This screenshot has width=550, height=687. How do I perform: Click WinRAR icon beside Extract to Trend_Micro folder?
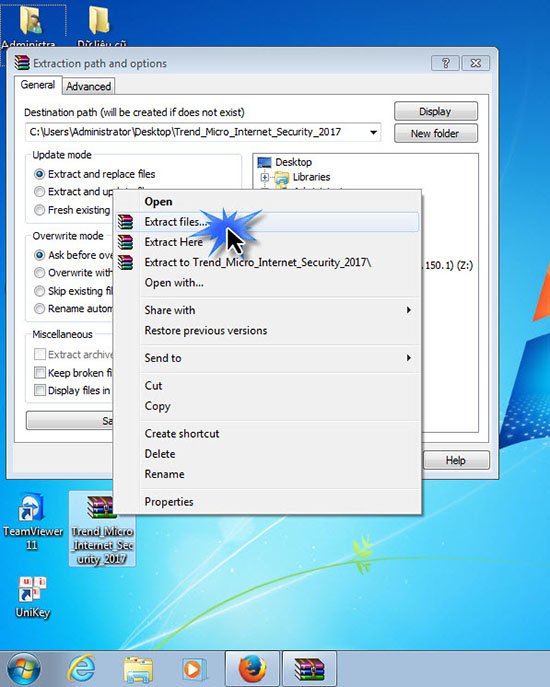tap(125, 262)
